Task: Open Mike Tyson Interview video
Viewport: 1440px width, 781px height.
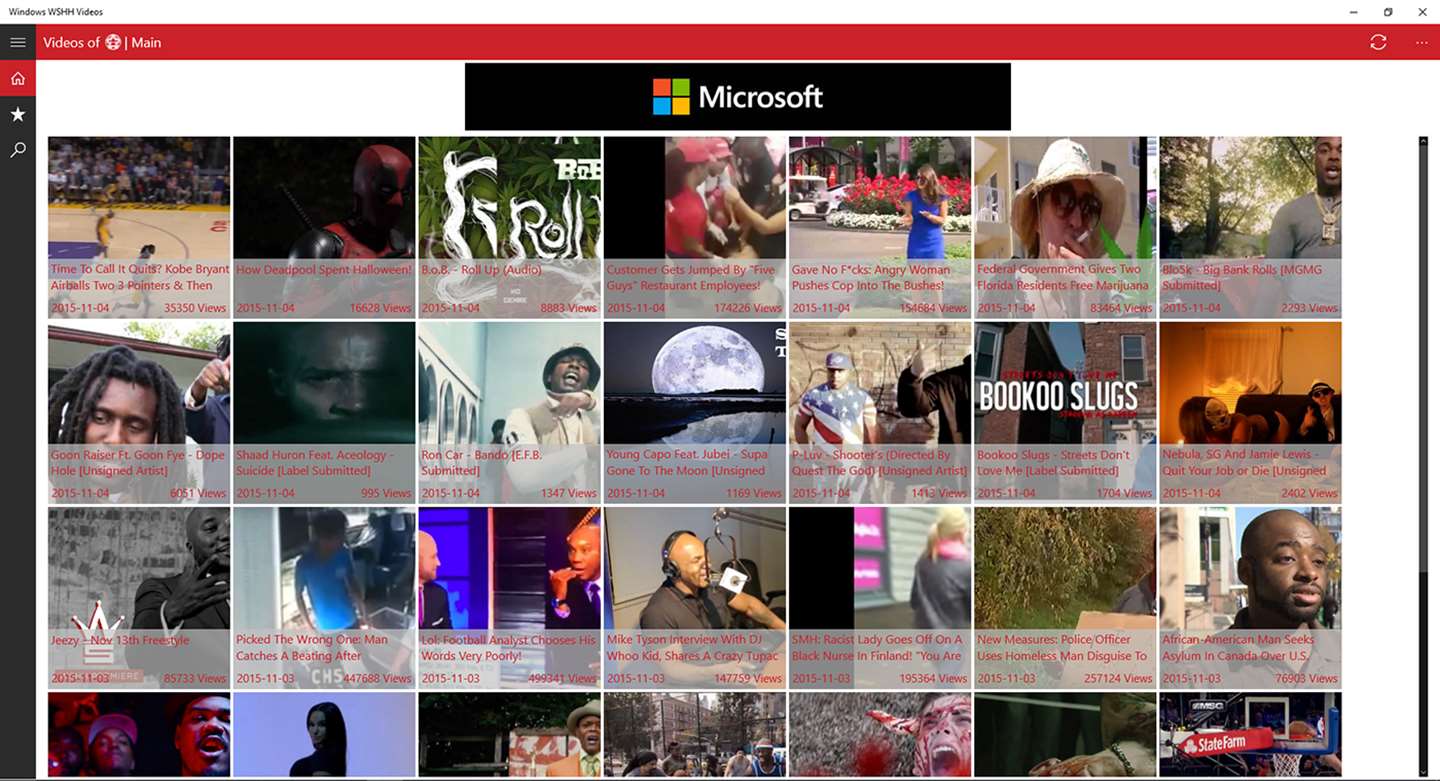Action: (x=694, y=597)
